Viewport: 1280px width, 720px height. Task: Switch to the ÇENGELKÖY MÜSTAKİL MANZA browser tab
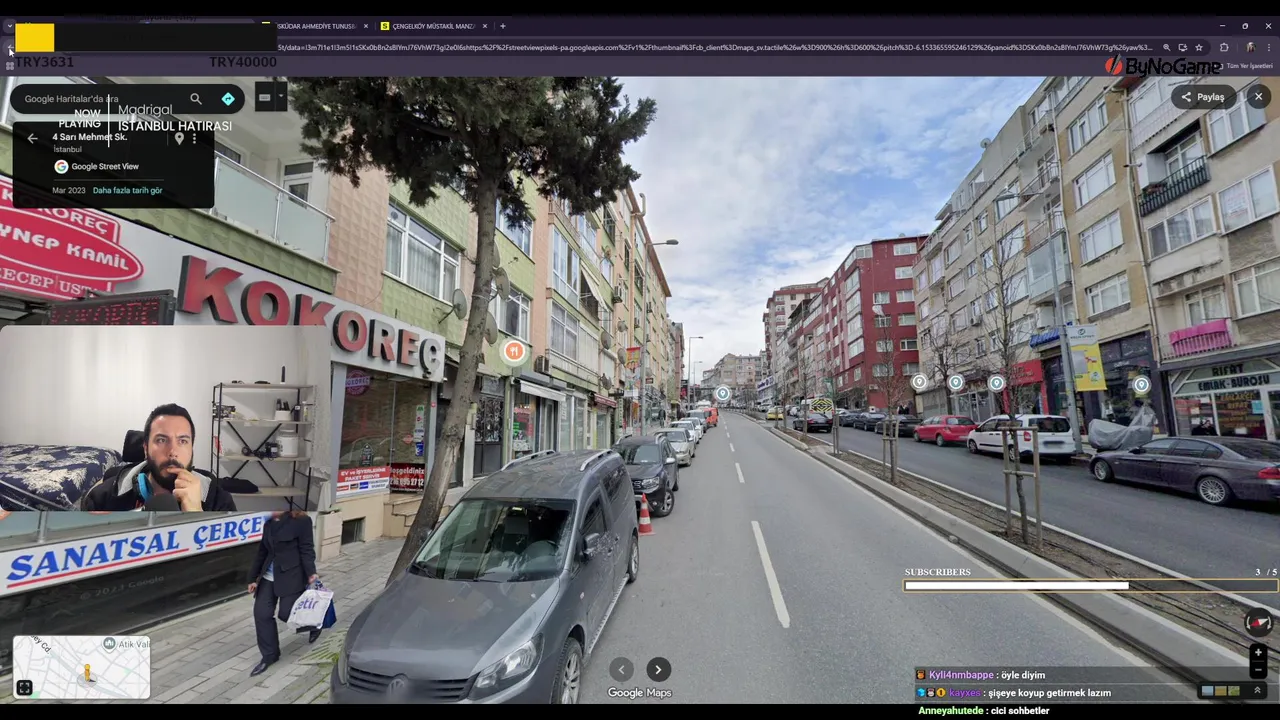(432, 26)
